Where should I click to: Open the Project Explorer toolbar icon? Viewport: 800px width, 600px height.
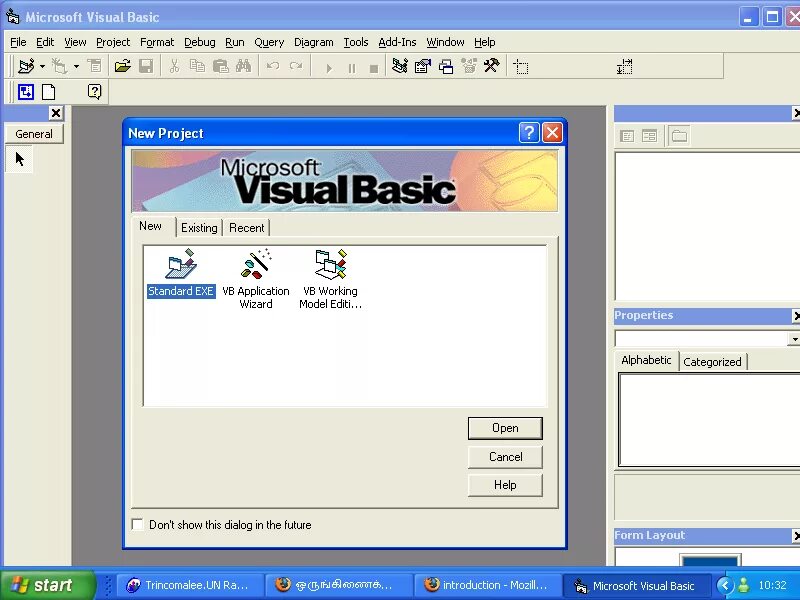coord(399,66)
